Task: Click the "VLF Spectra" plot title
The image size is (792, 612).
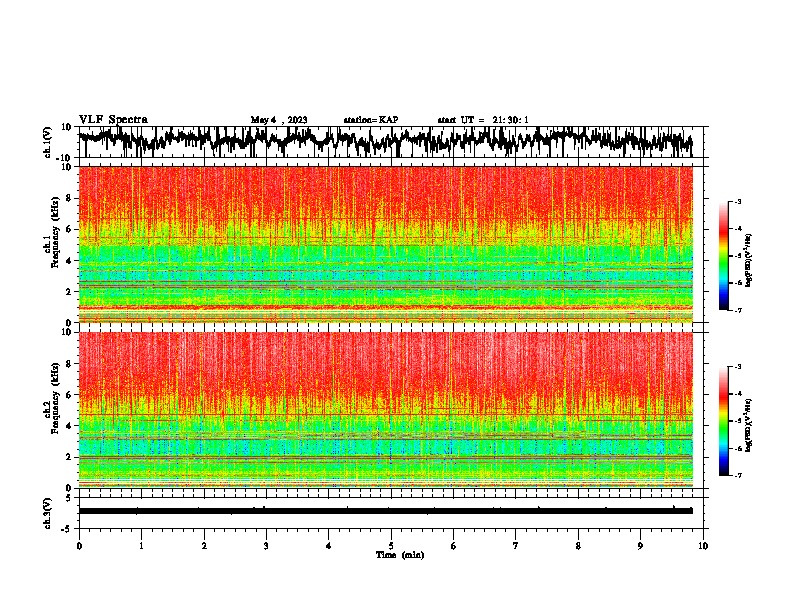Action: point(113,120)
